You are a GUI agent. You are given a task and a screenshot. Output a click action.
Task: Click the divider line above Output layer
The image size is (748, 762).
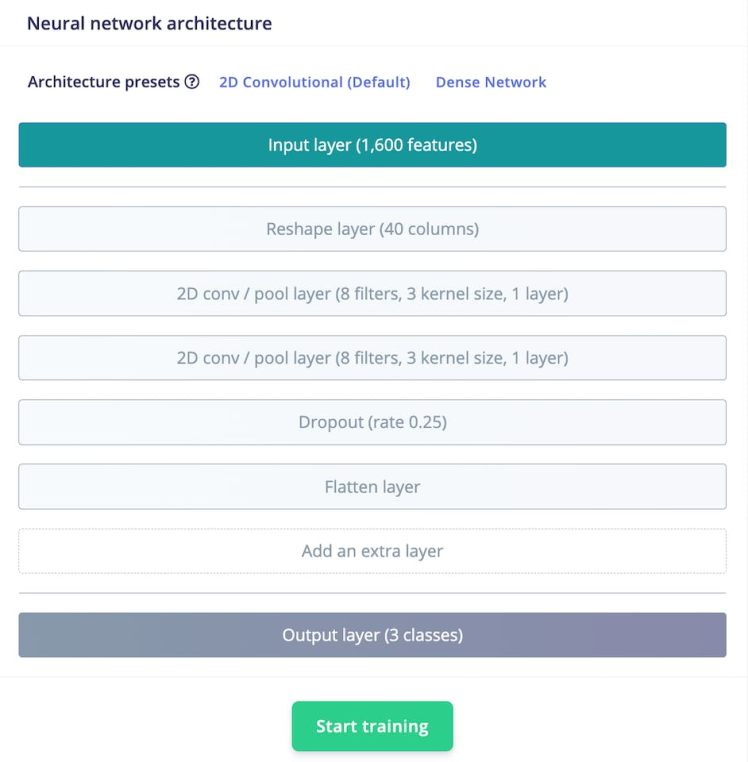point(372,593)
